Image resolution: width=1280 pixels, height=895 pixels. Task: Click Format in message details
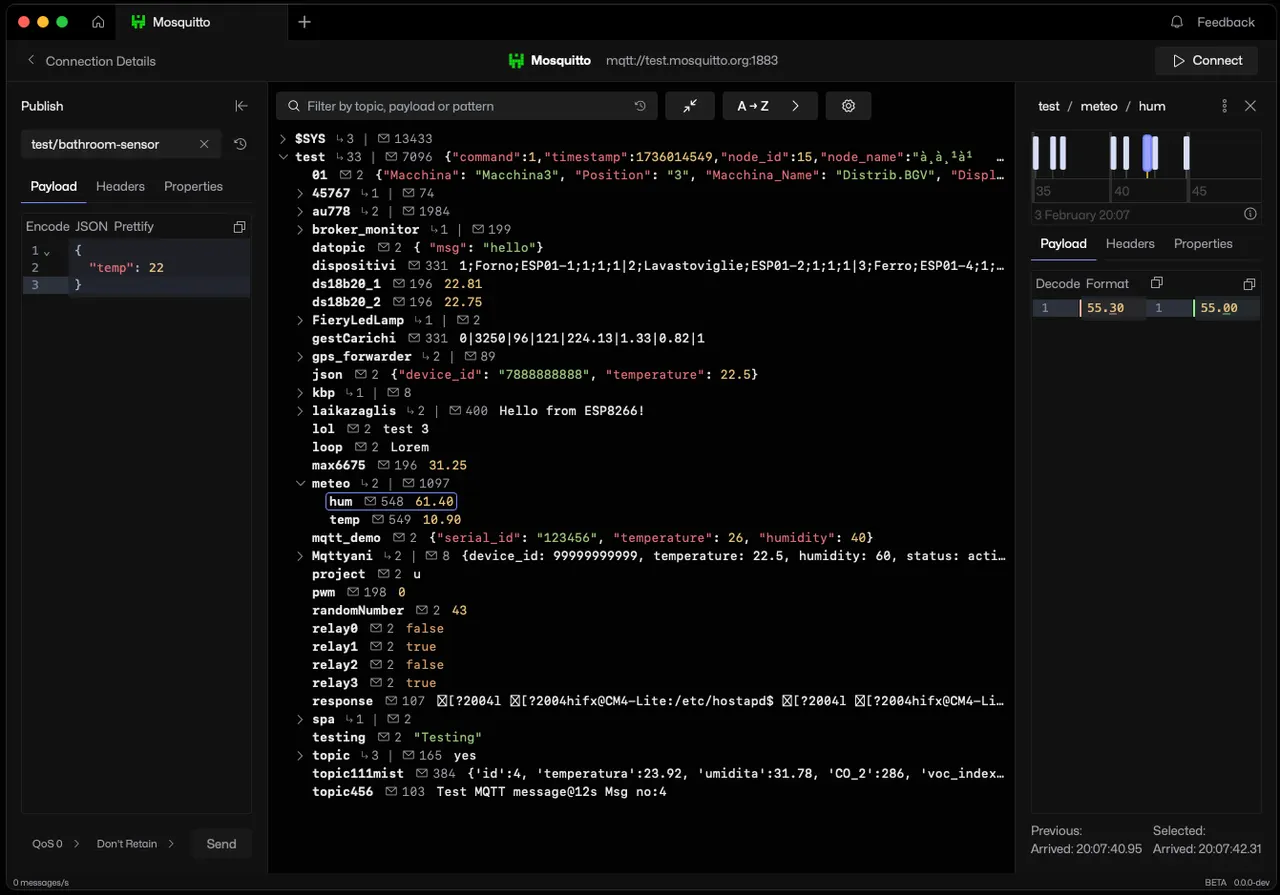1107,284
